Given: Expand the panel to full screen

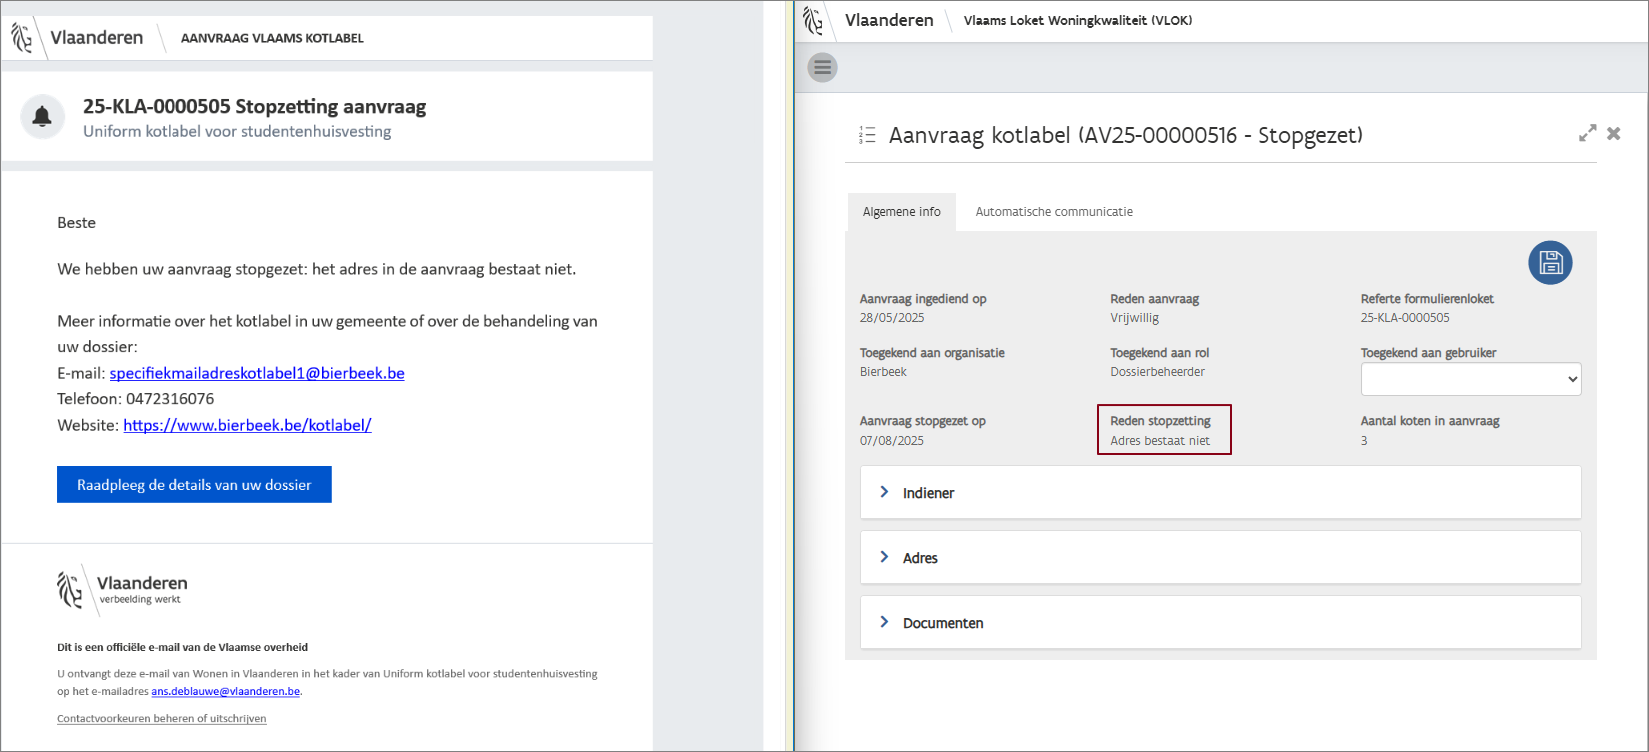Looking at the screenshot, I should click(x=1587, y=133).
